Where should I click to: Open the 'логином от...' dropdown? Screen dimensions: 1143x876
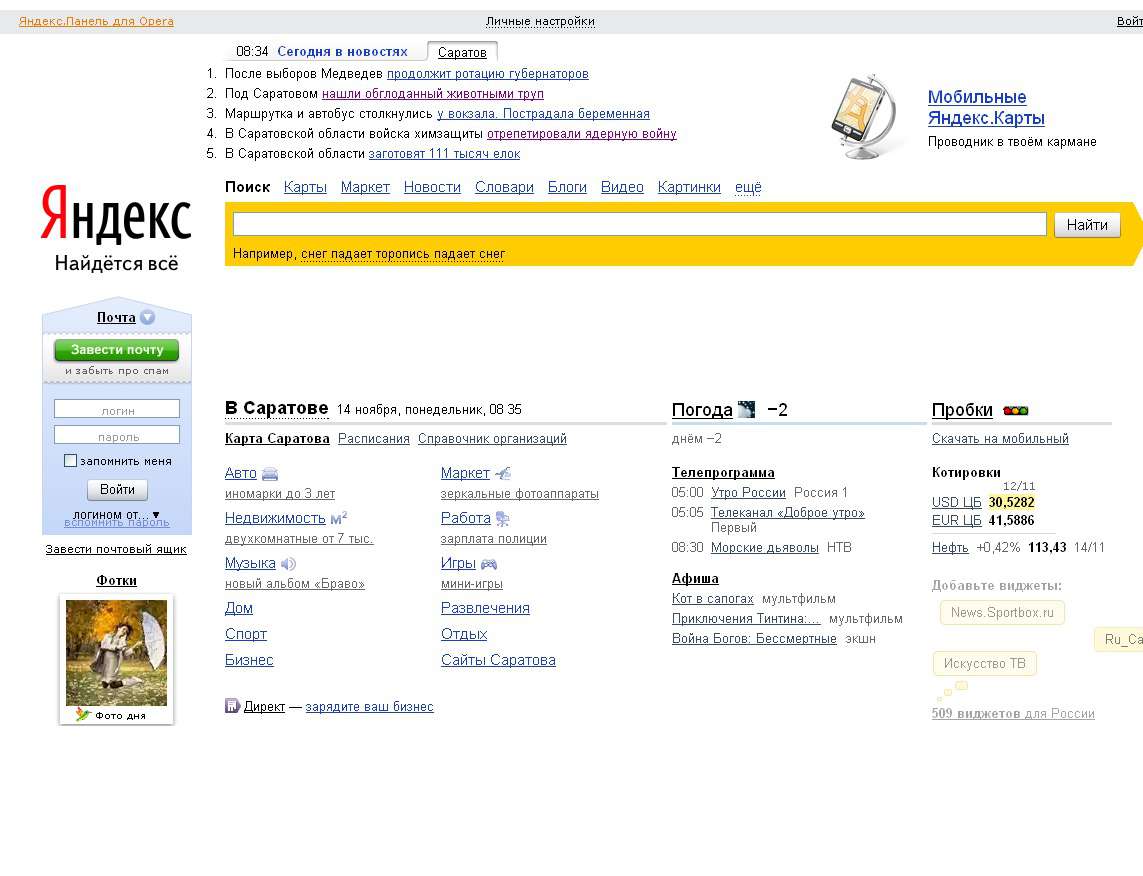point(155,514)
